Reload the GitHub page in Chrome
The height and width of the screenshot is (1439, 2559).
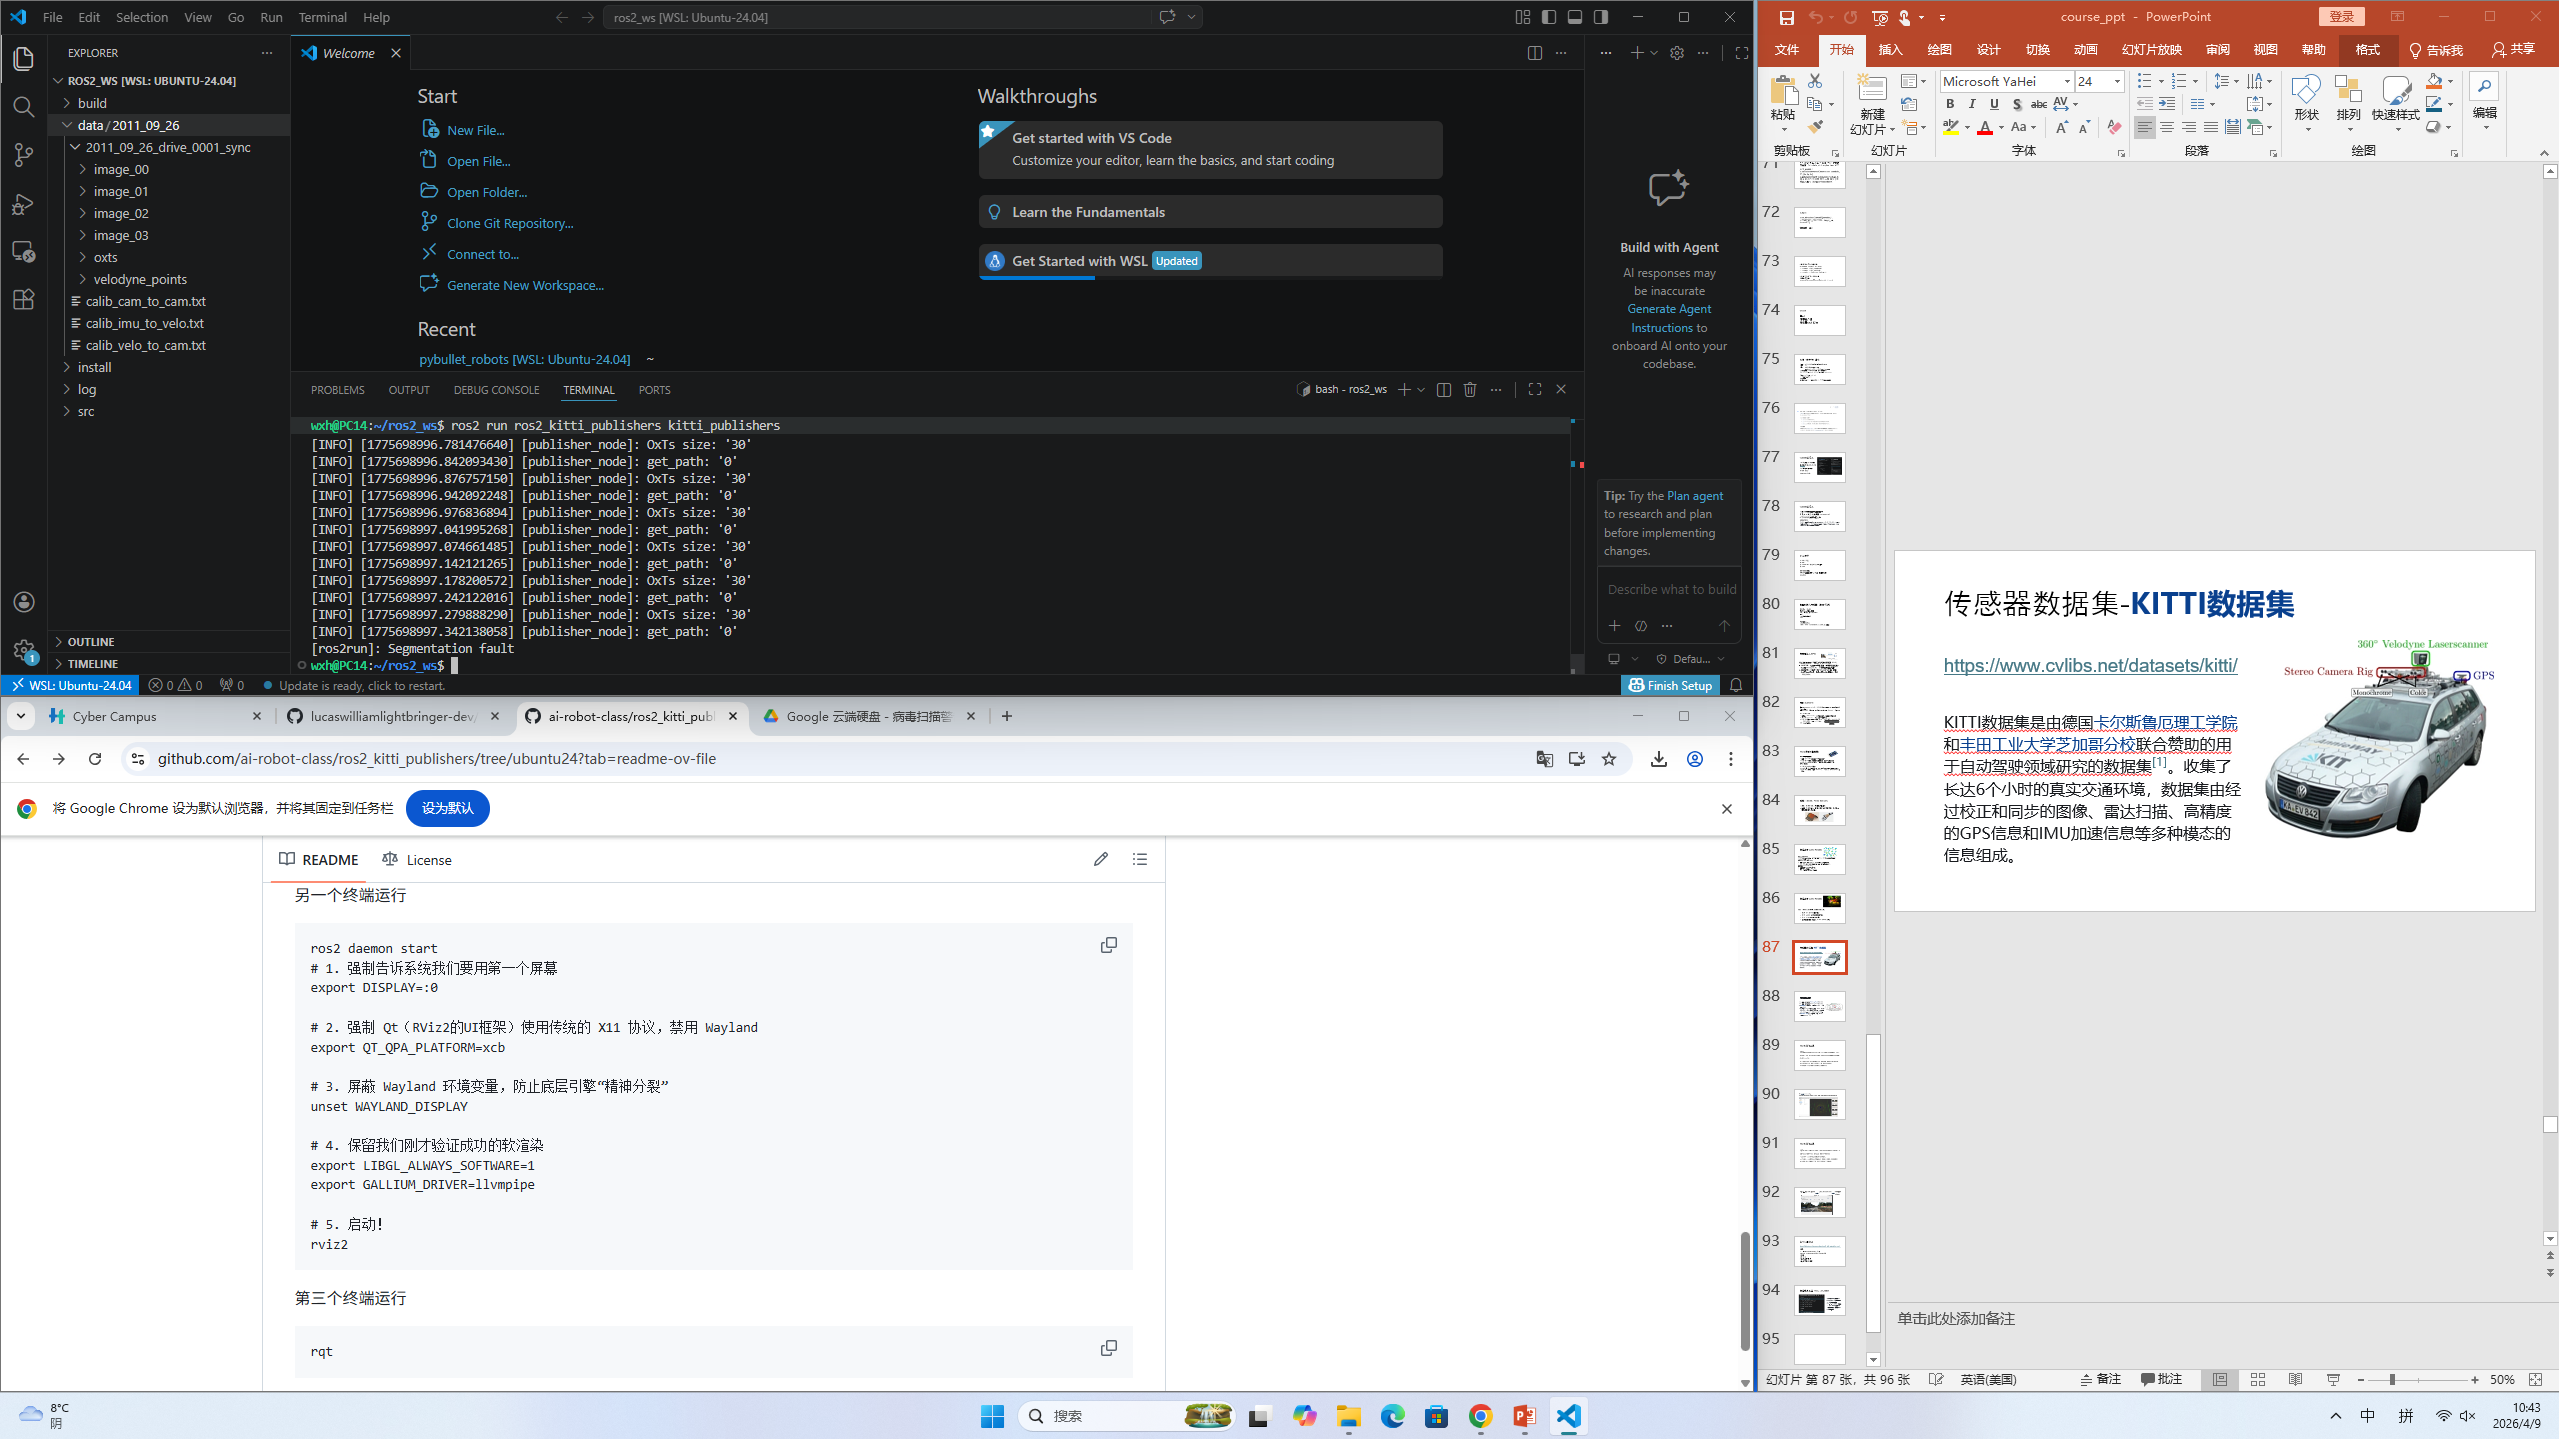point(95,759)
